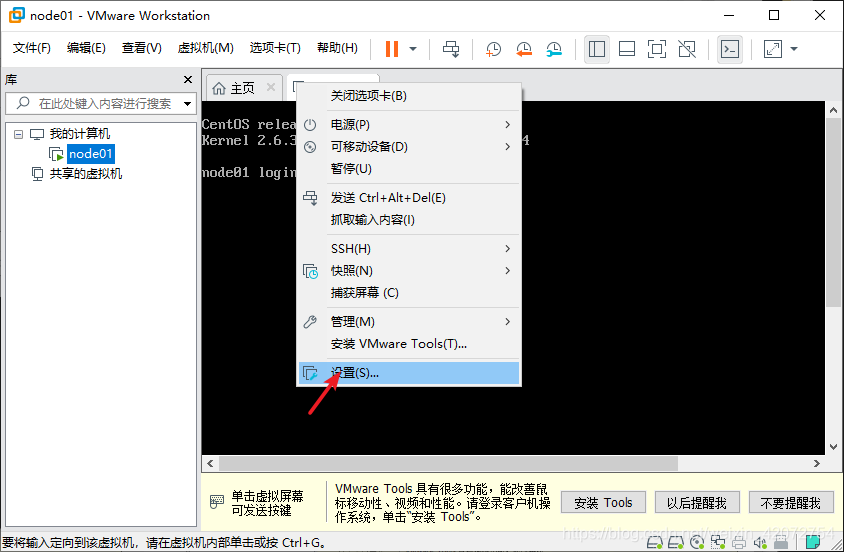Take a snapshot with the toolbar icon
844x552 pixels.
(493, 49)
